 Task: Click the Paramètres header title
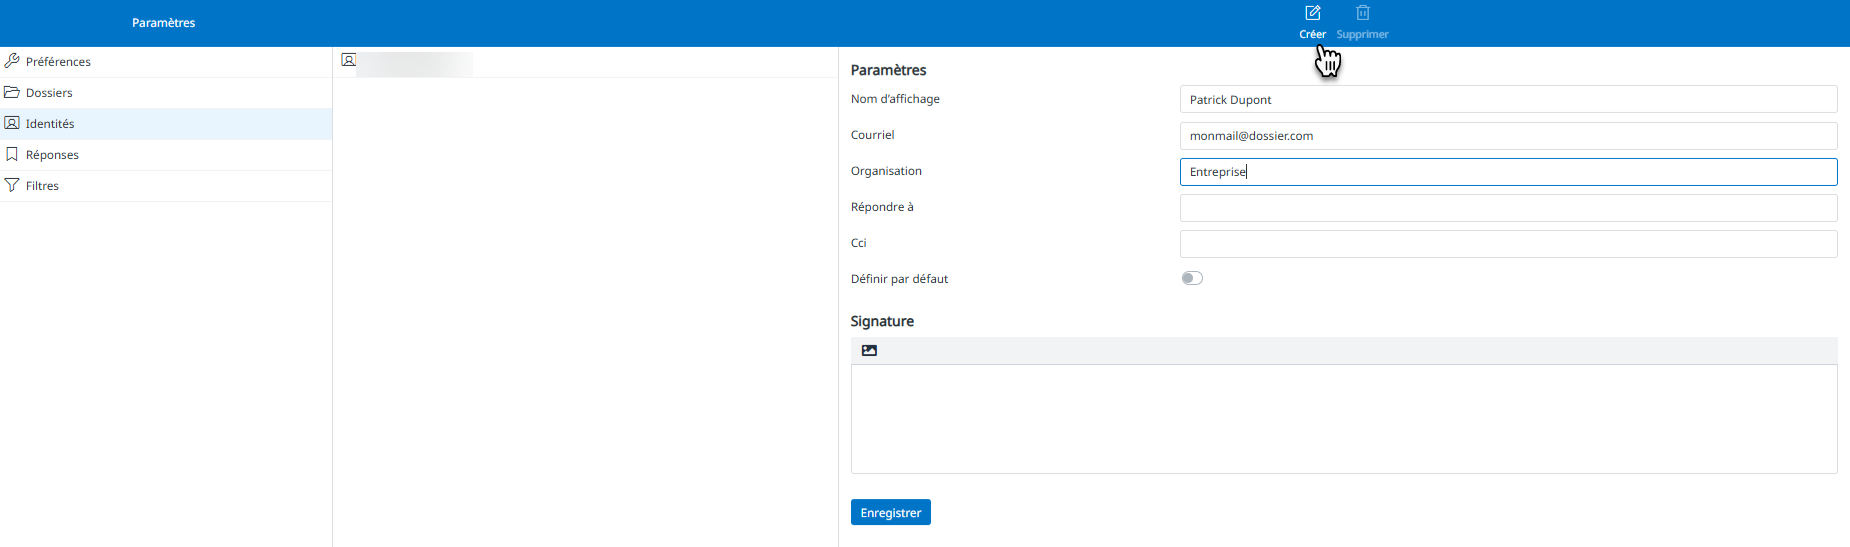[x=163, y=23]
